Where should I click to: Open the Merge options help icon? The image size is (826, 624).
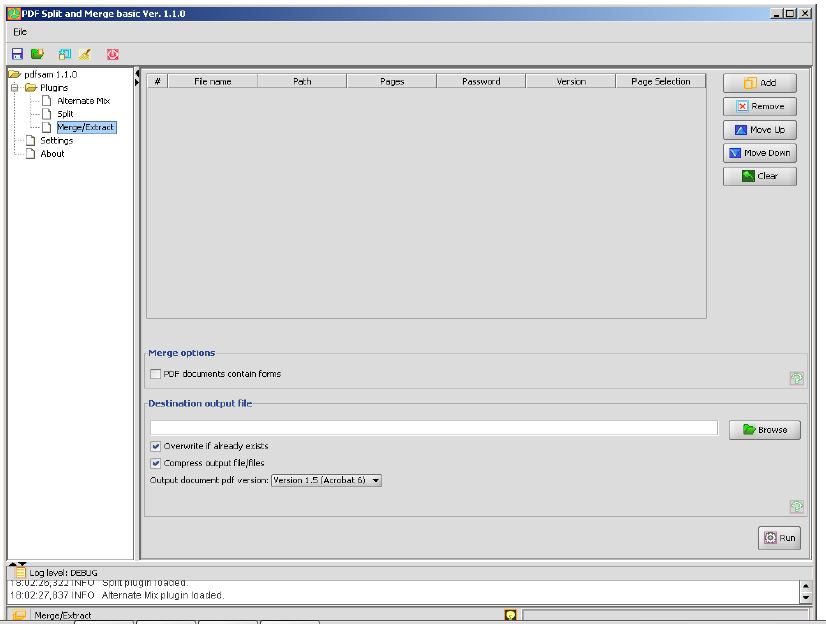click(x=796, y=378)
